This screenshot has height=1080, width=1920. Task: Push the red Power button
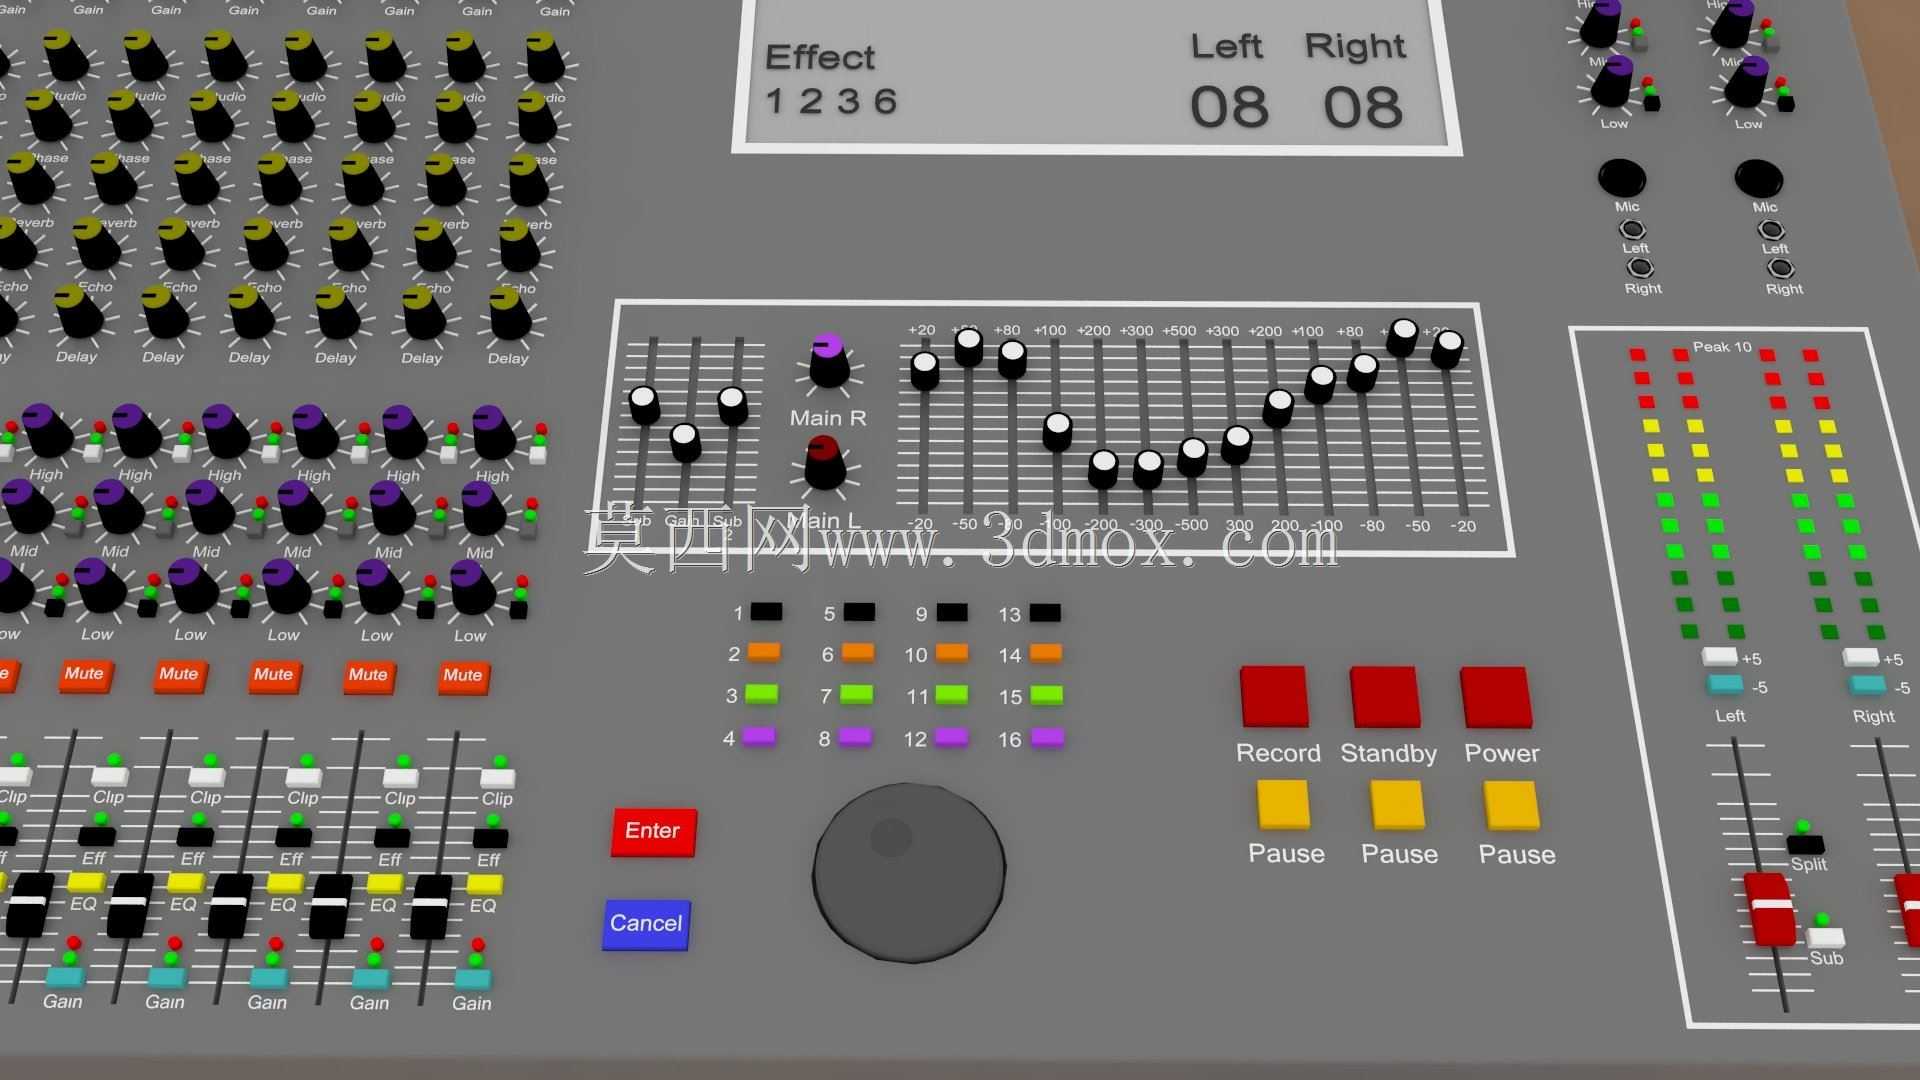click(x=1496, y=697)
